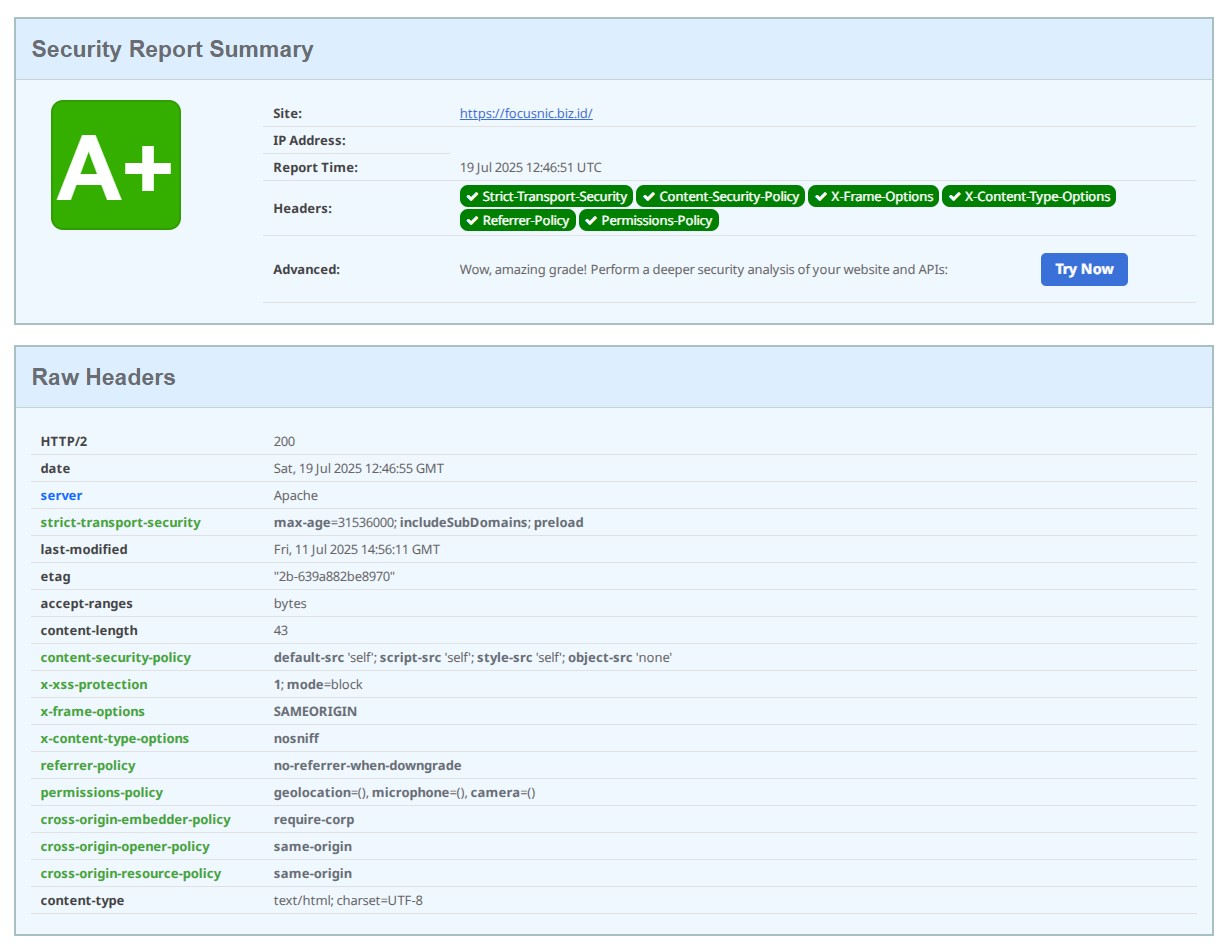Click the Content-Security-Policy header badge
Viewport: 1230px width, 944px height.
[x=720, y=197]
